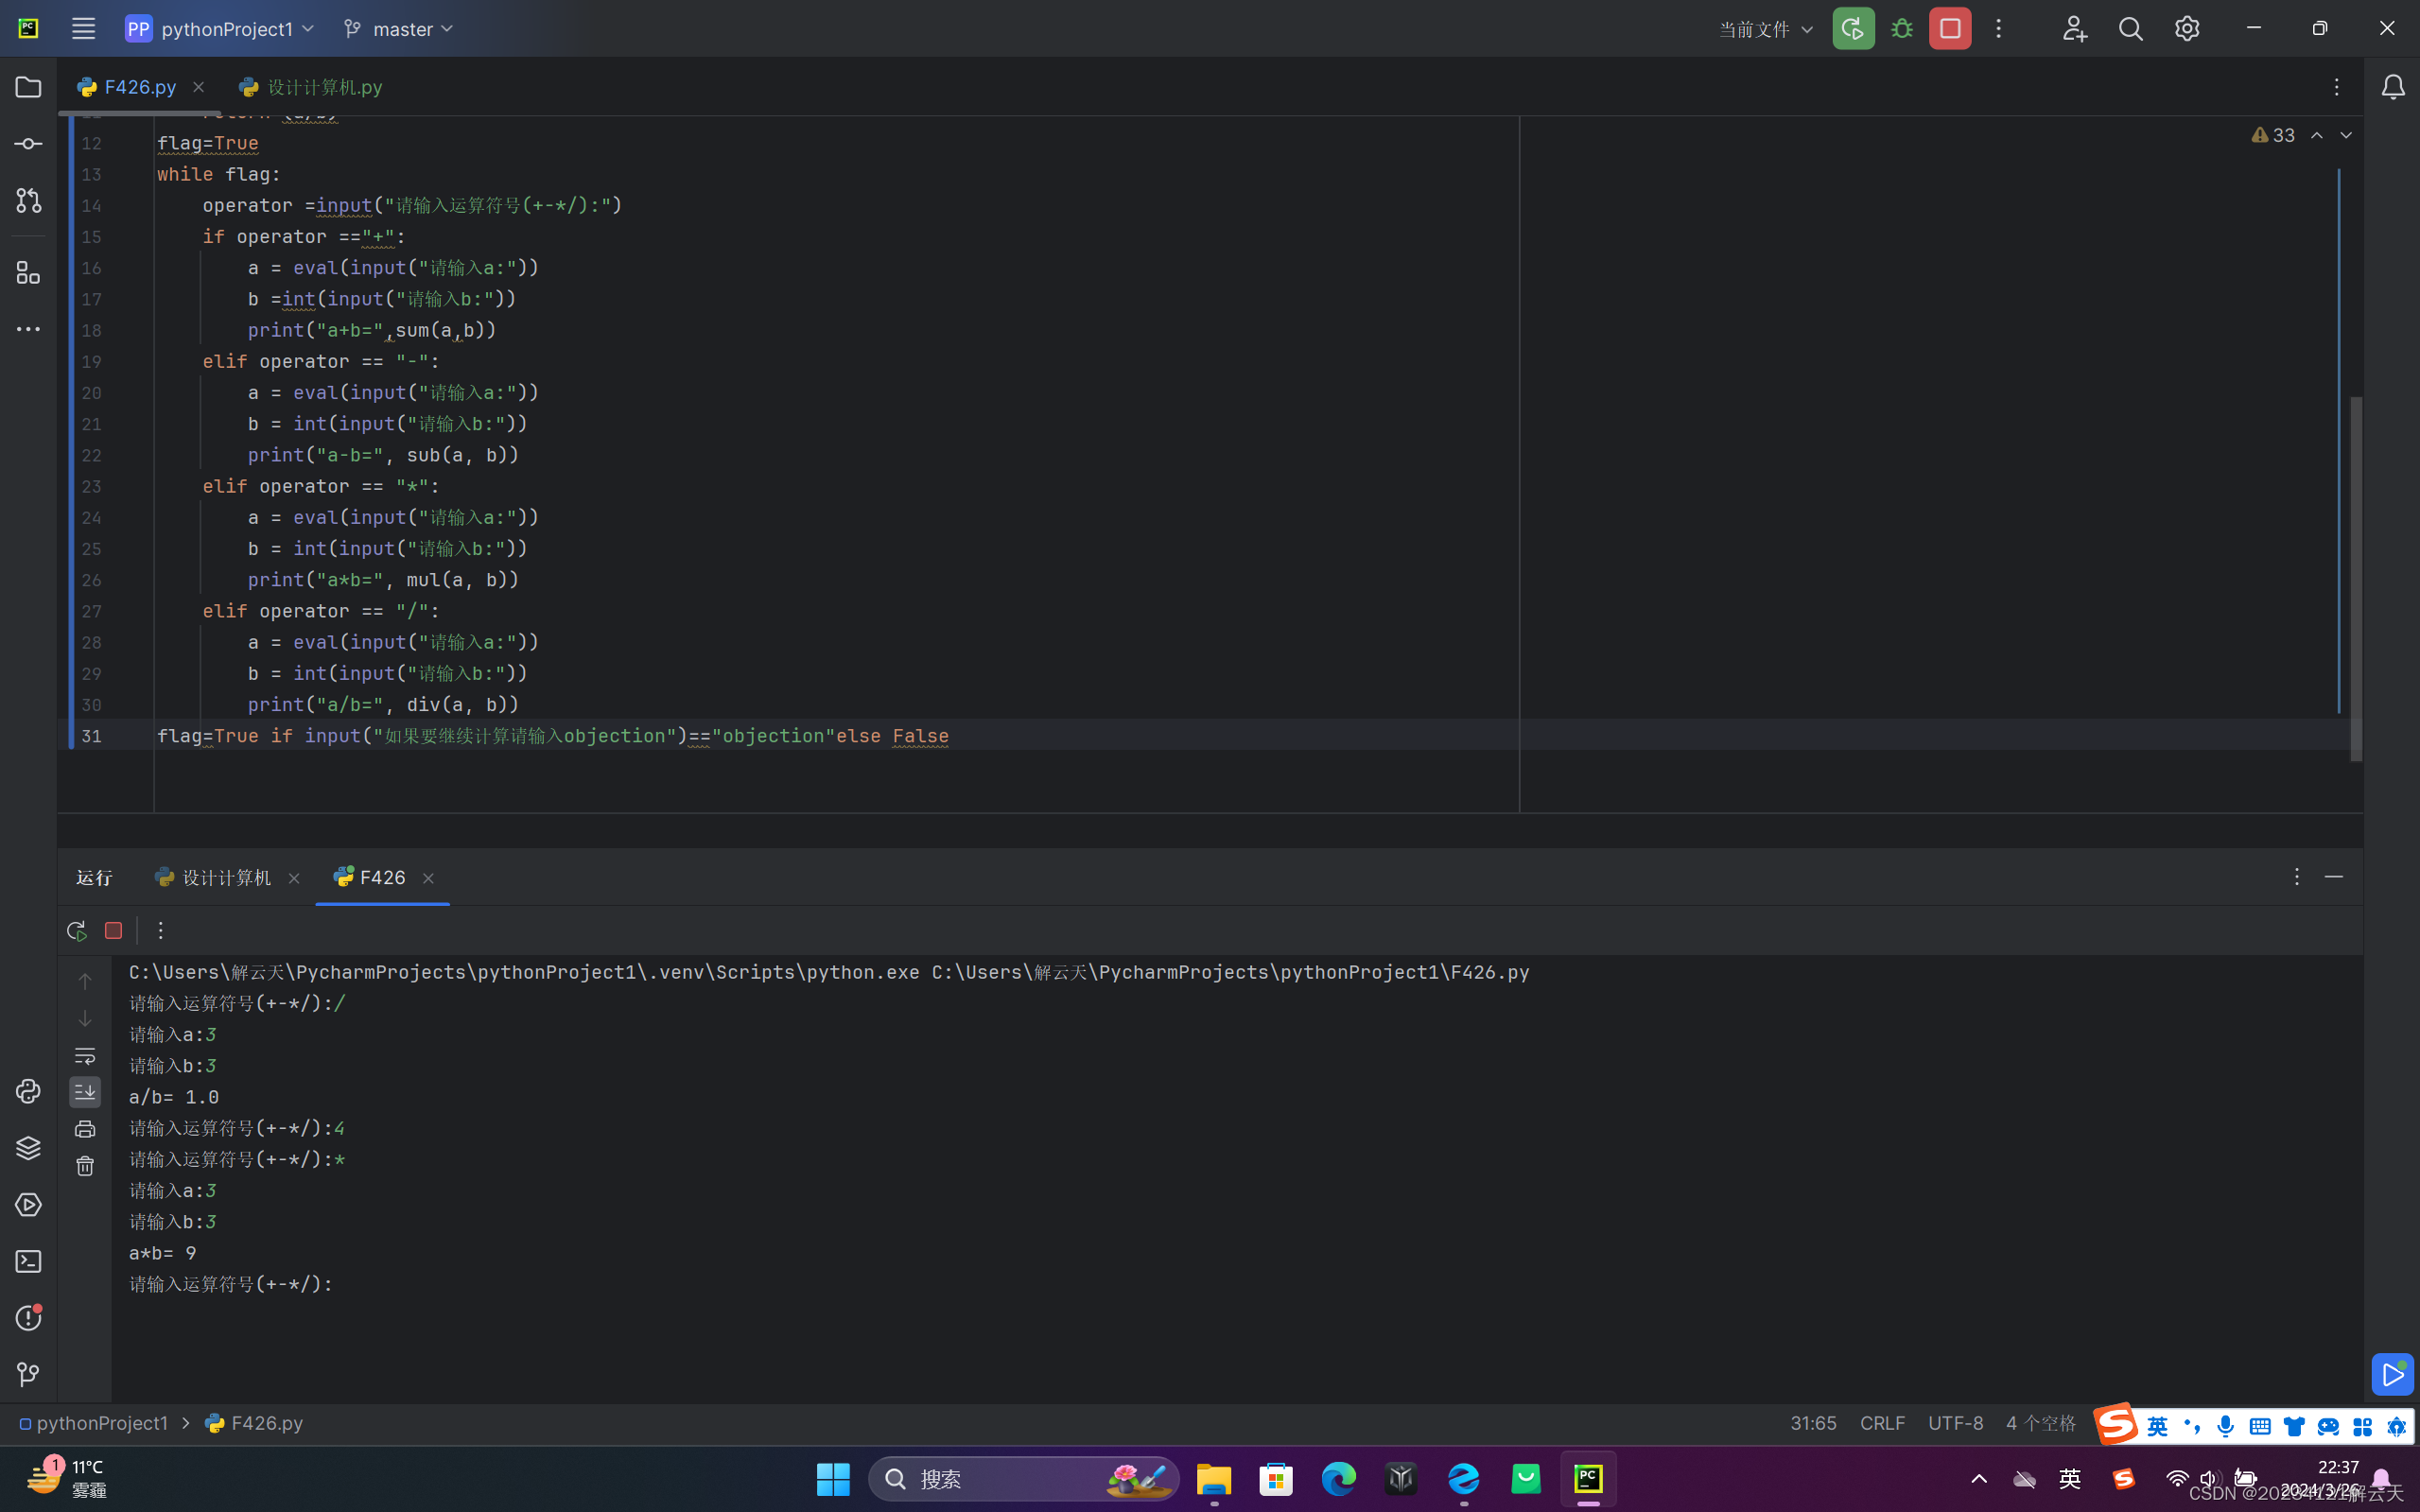Open the main hamburger menu
The height and width of the screenshot is (1512, 2420).
pyautogui.click(x=83, y=29)
